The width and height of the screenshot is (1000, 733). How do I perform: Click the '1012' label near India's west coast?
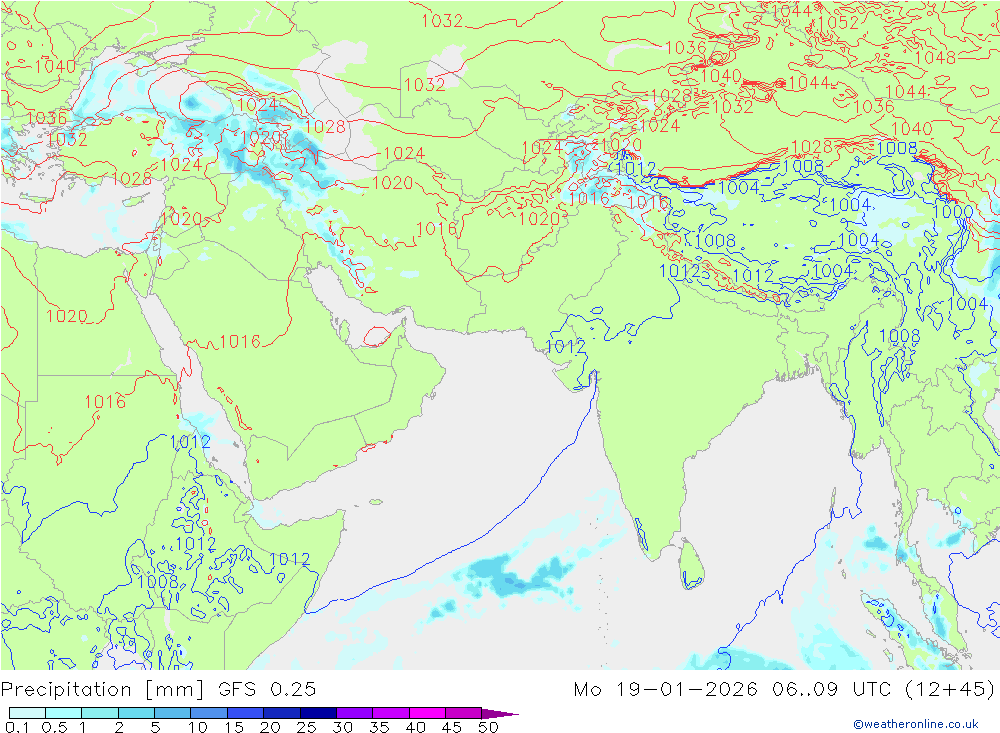click(566, 346)
